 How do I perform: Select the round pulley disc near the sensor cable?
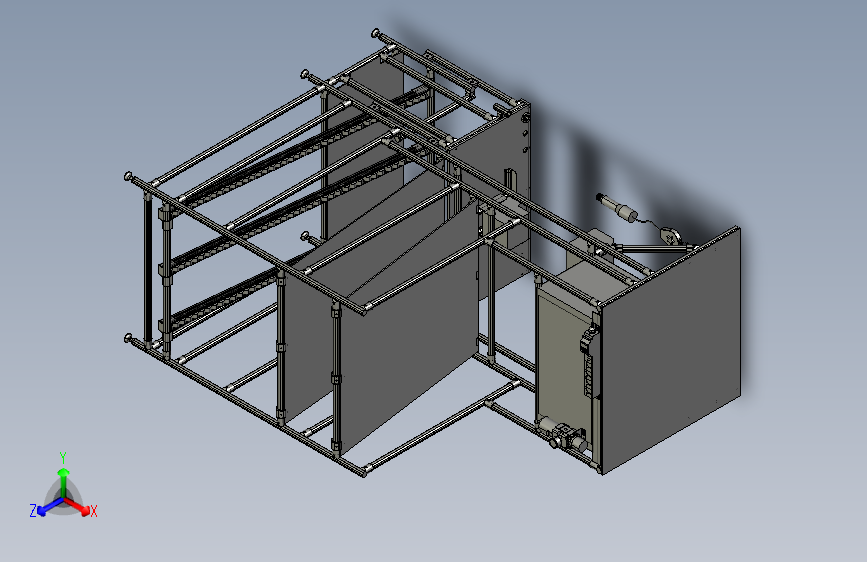pos(671,236)
